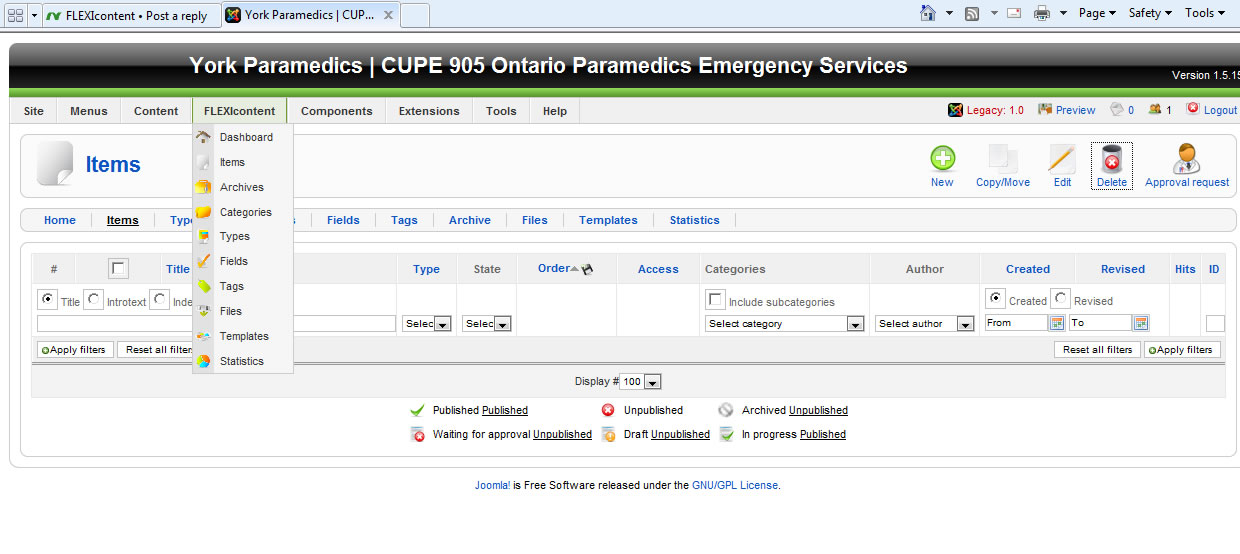Open the GNU/GPL License link
Image resolution: width=1240 pixels, height=554 pixels.
(x=735, y=485)
